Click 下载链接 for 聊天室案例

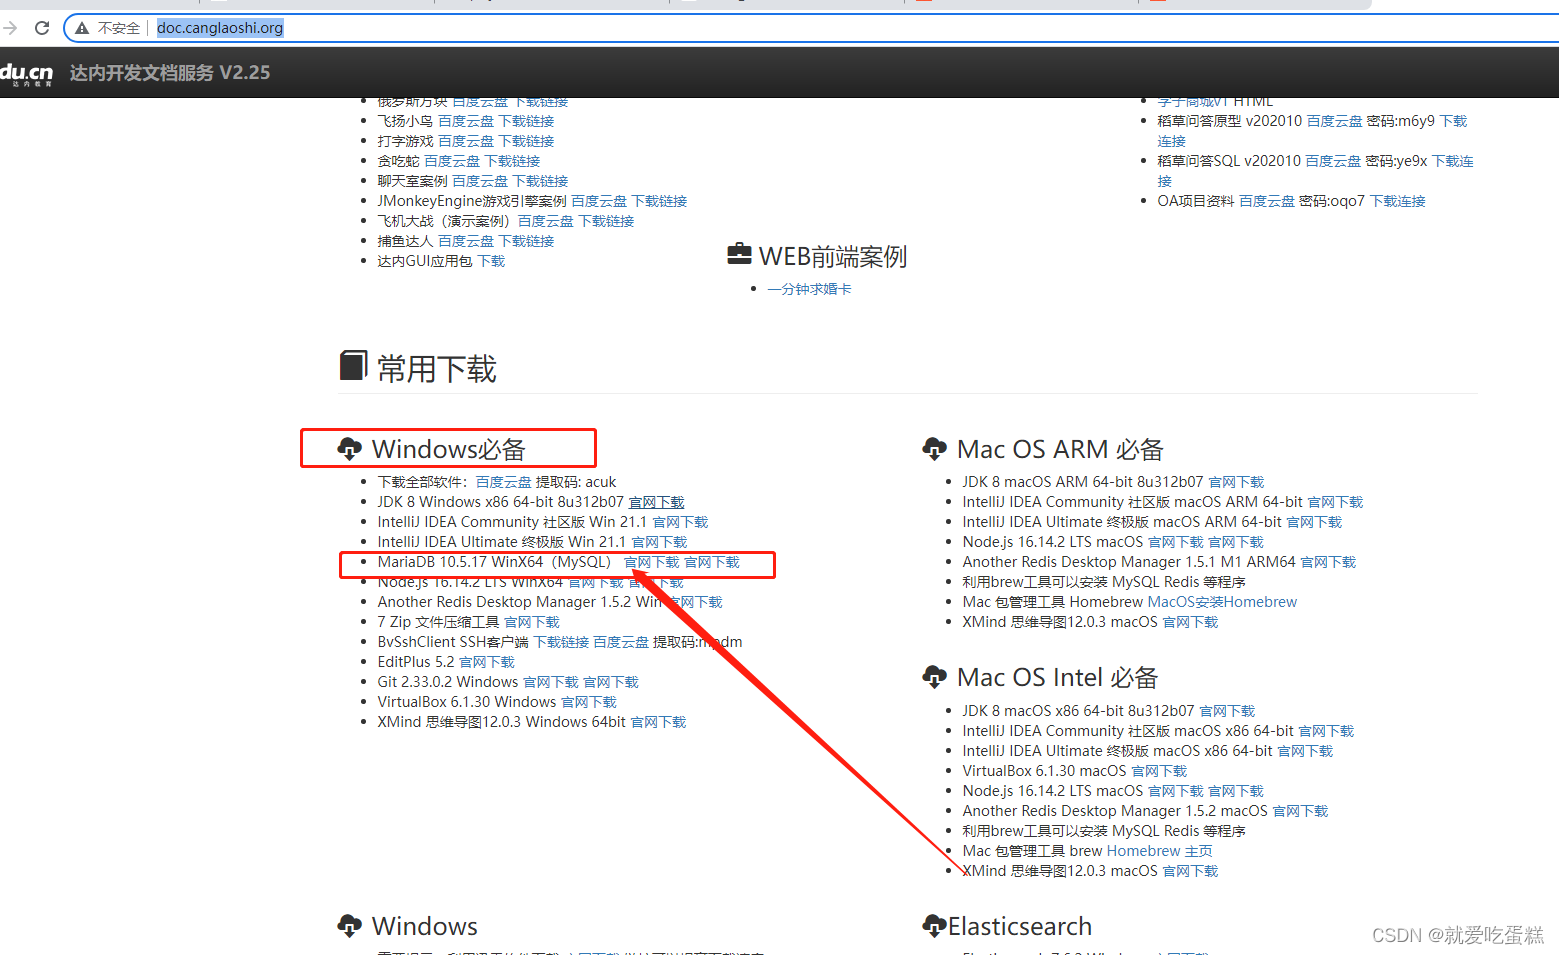point(540,181)
